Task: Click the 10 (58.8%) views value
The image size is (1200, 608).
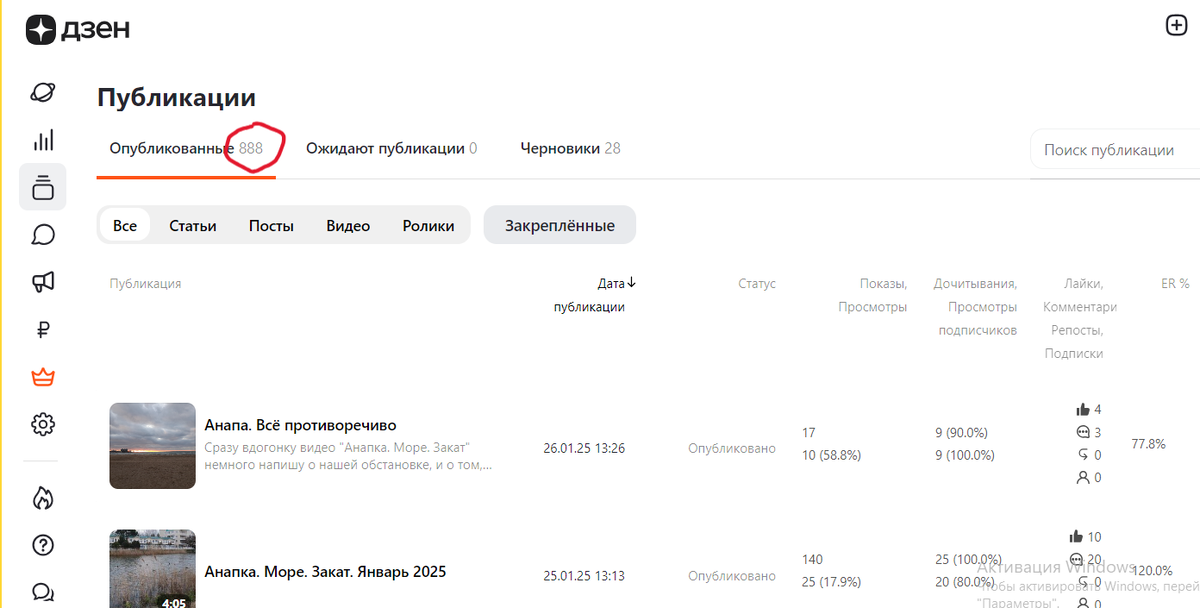Action: [x=832, y=455]
